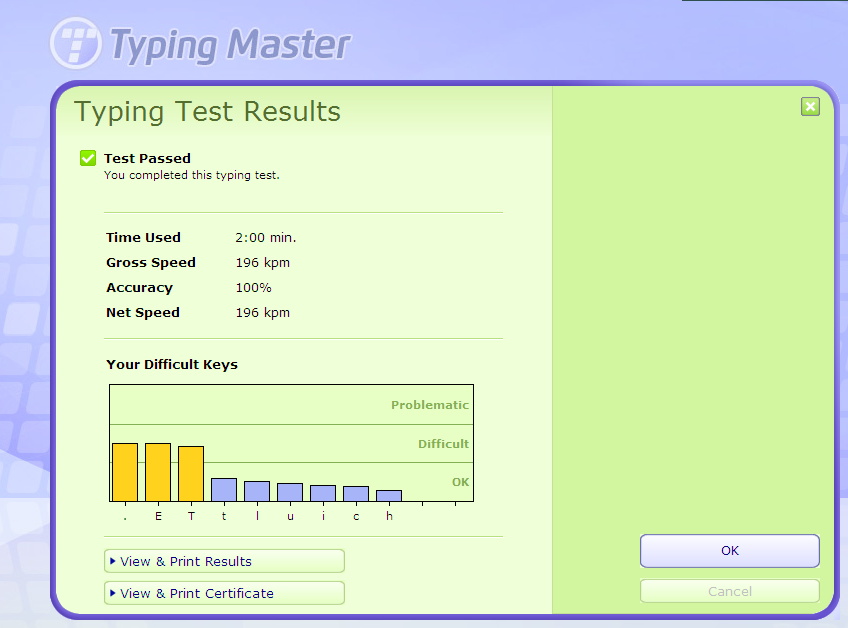Click the bar for key i
The image size is (848, 628).
pyautogui.click(x=322, y=491)
